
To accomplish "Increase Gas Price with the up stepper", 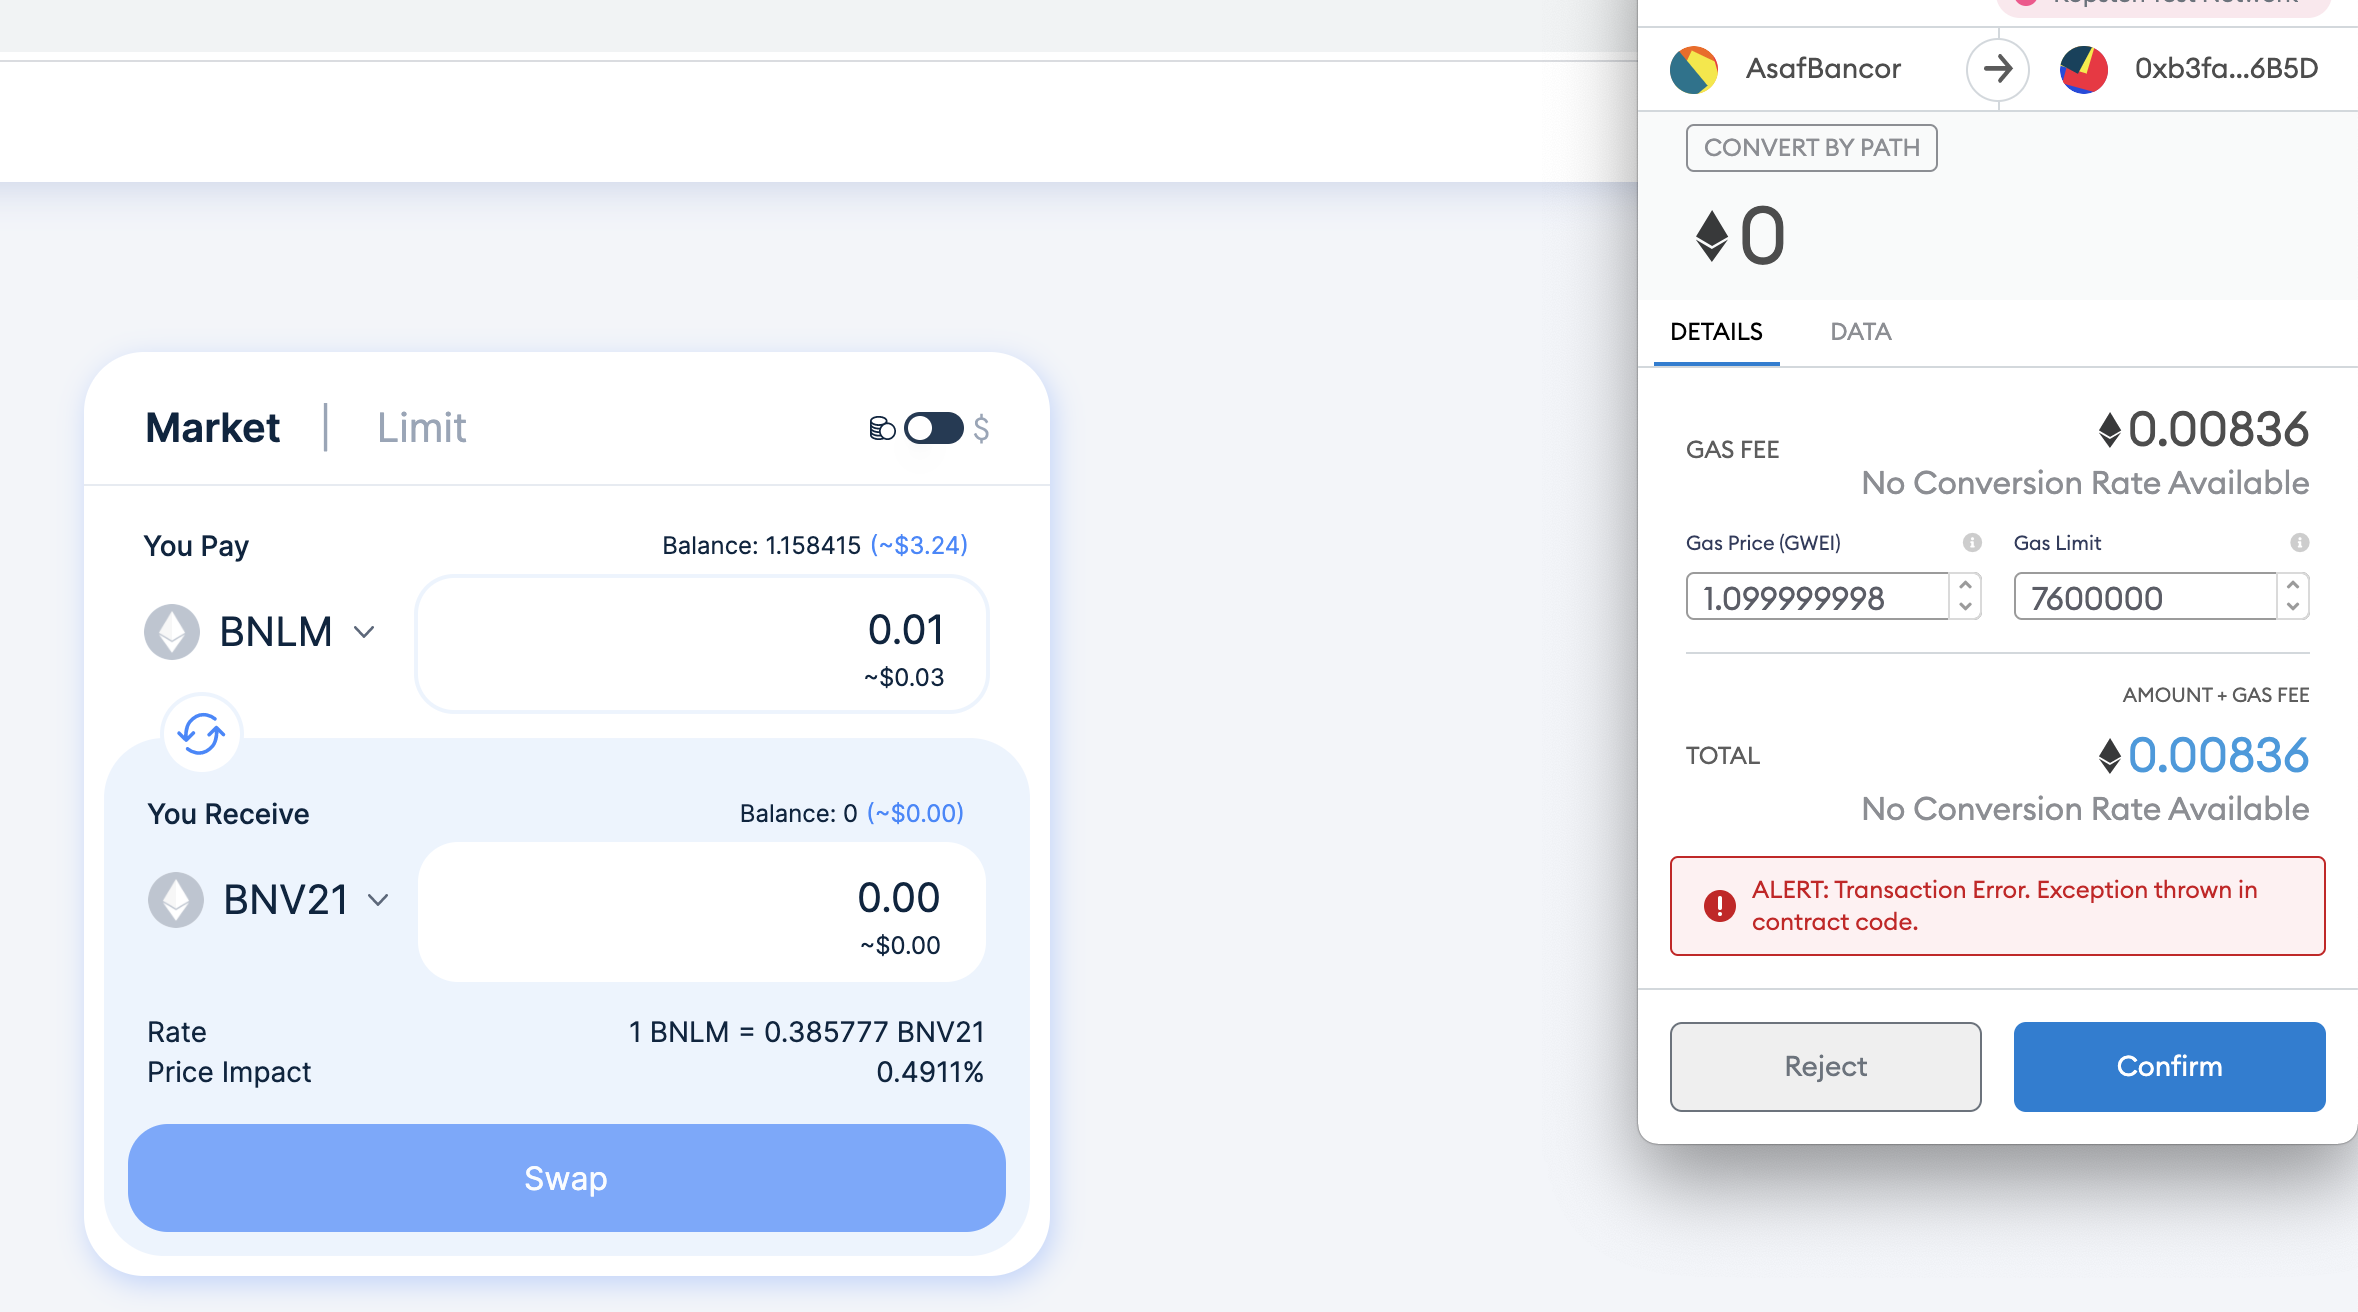I will point(1965,586).
